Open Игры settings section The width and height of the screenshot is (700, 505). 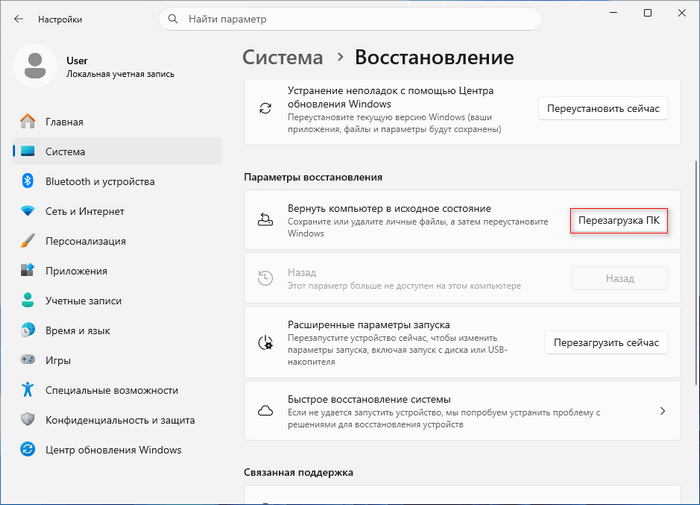click(x=117, y=360)
